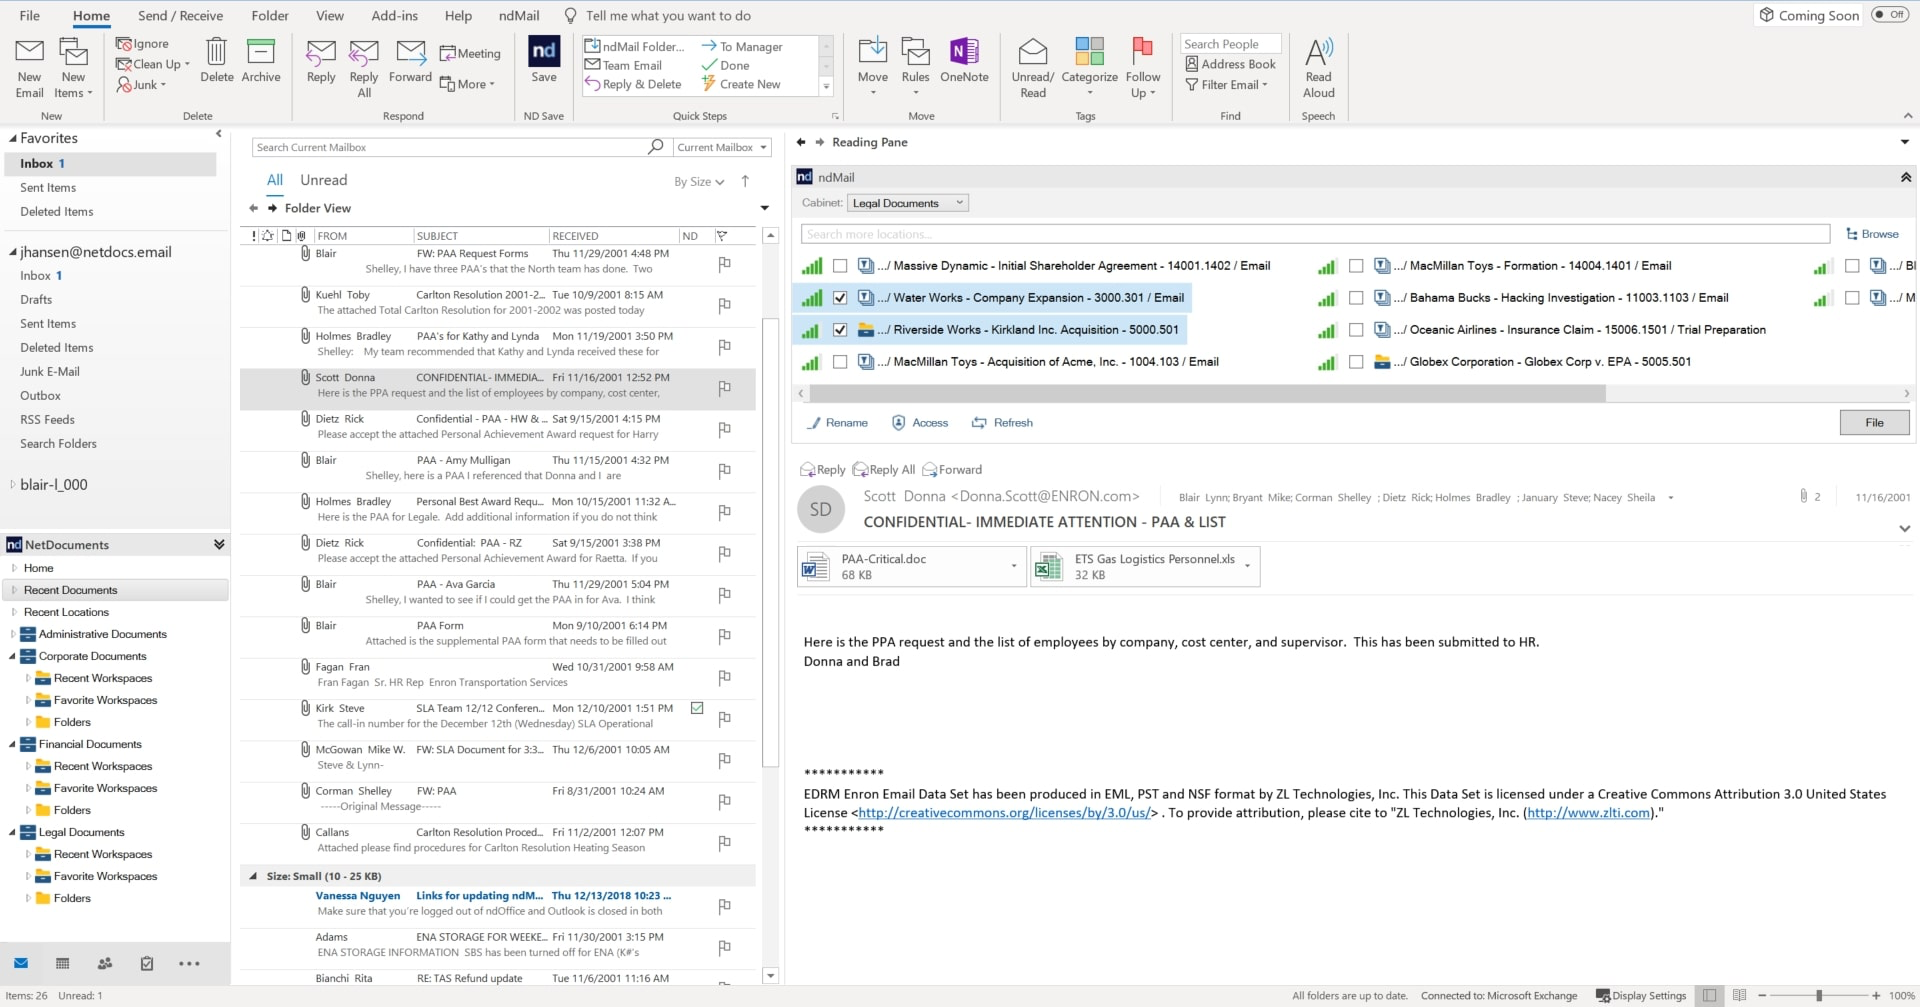The image size is (1920, 1007).
Task: Expand Administrative Documents cabinet
Action: pyautogui.click(x=12, y=635)
